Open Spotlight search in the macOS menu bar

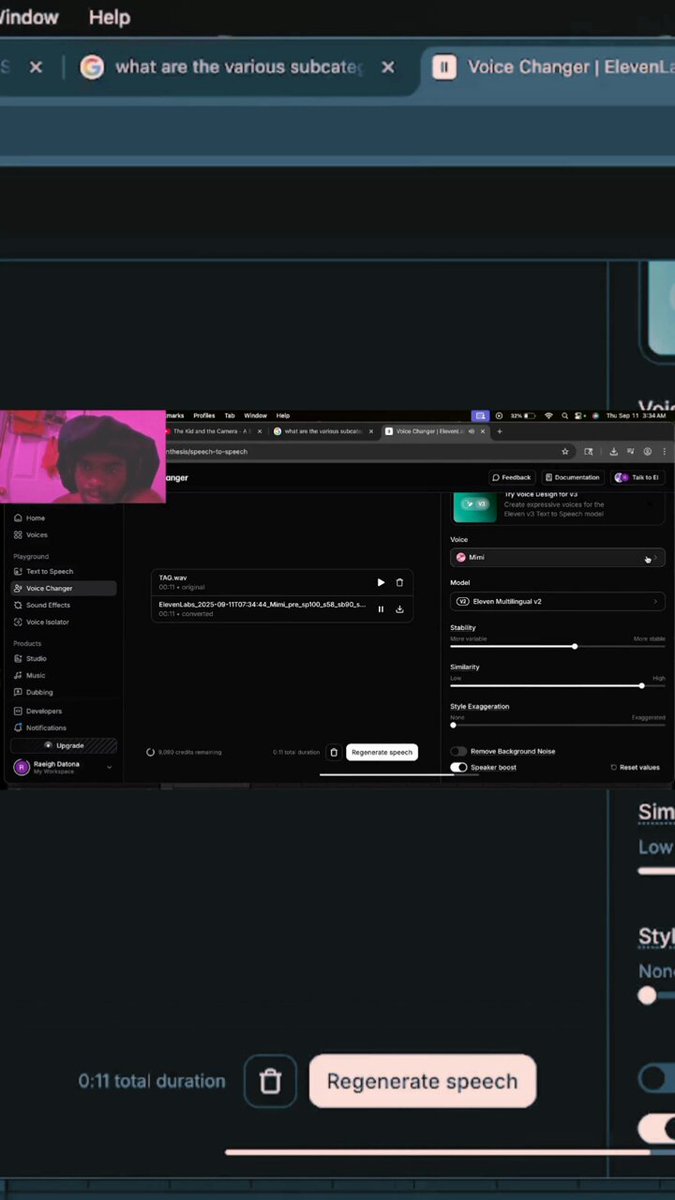[x=565, y=415]
